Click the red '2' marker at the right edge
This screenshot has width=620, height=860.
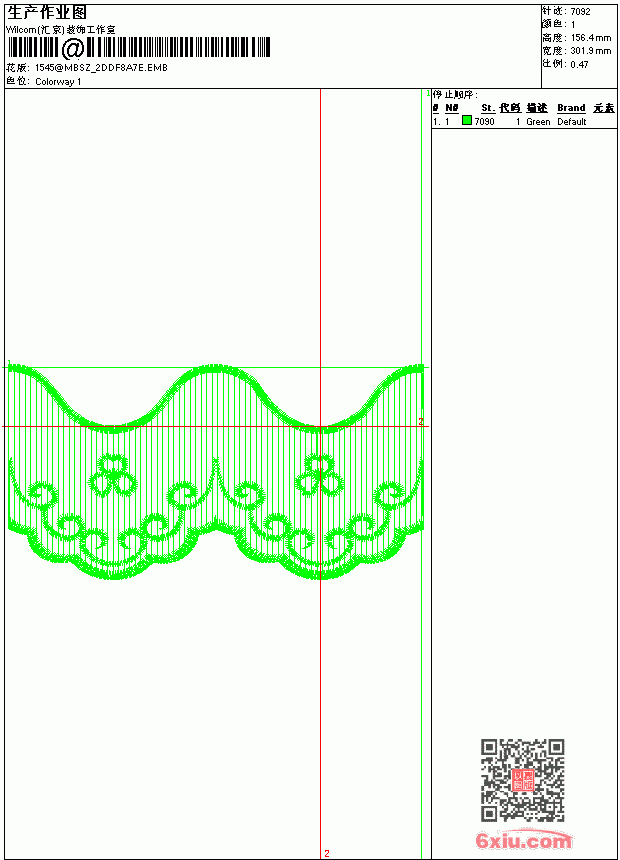point(421,421)
